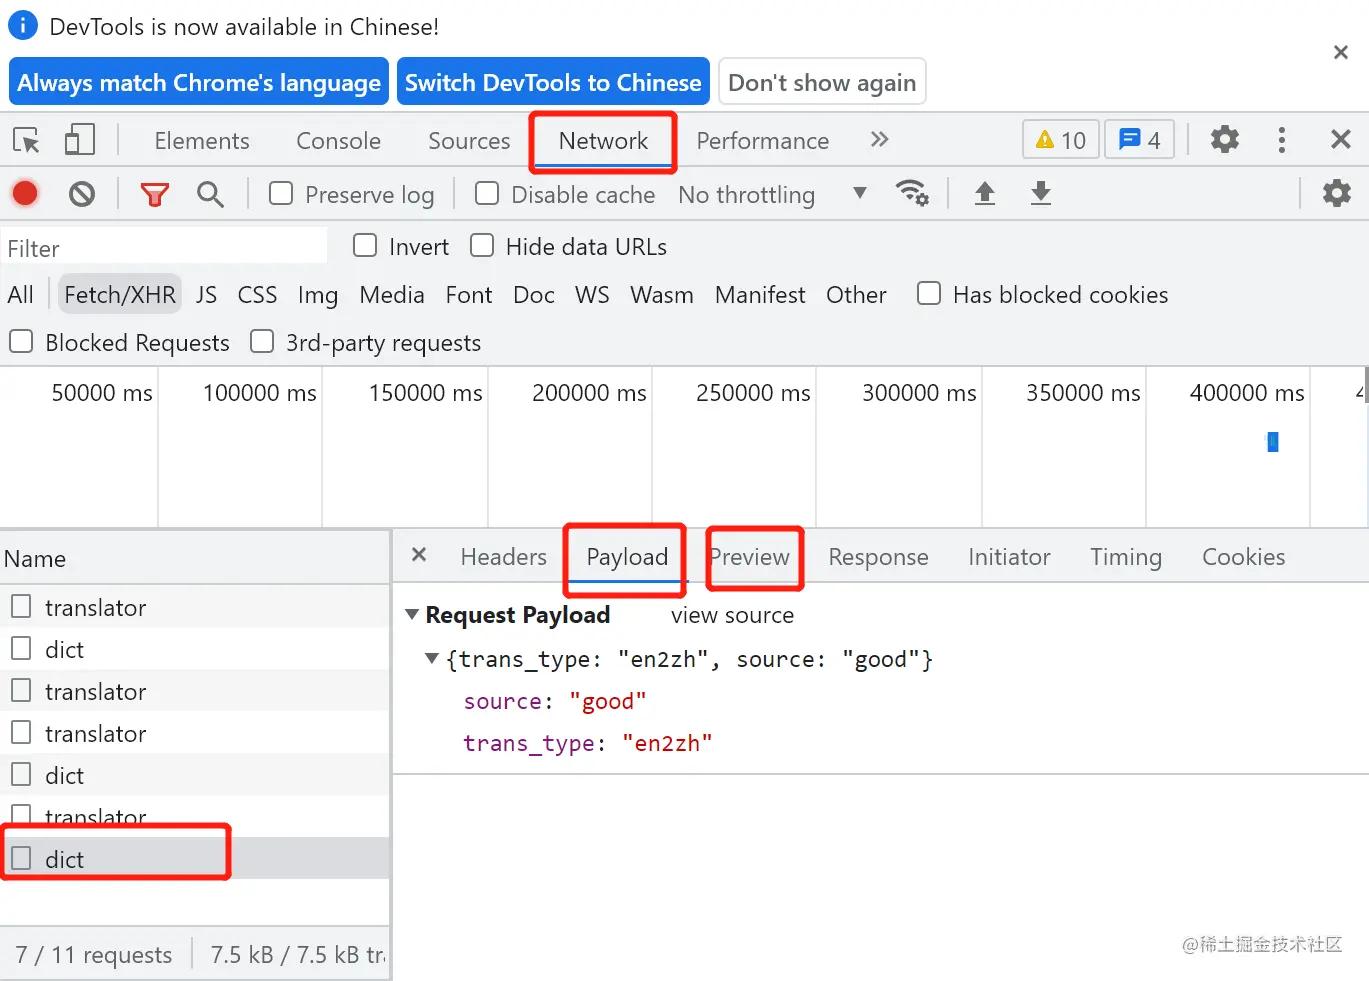Open DevTools settings gear
The image size is (1369, 981).
[x=1225, y=139]
